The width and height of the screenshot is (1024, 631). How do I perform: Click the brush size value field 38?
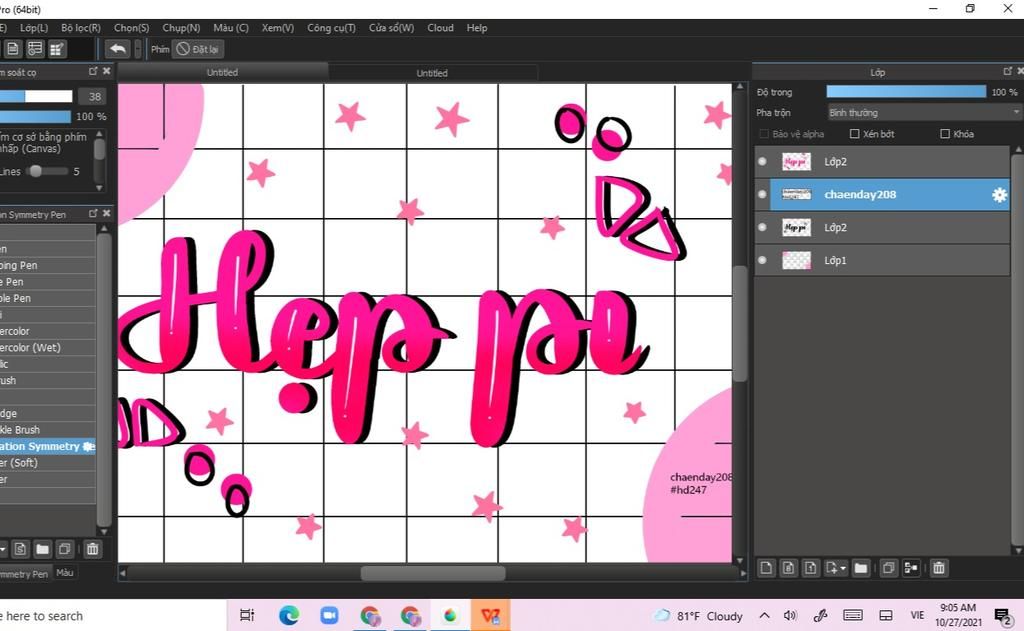(x=93, y=97)
